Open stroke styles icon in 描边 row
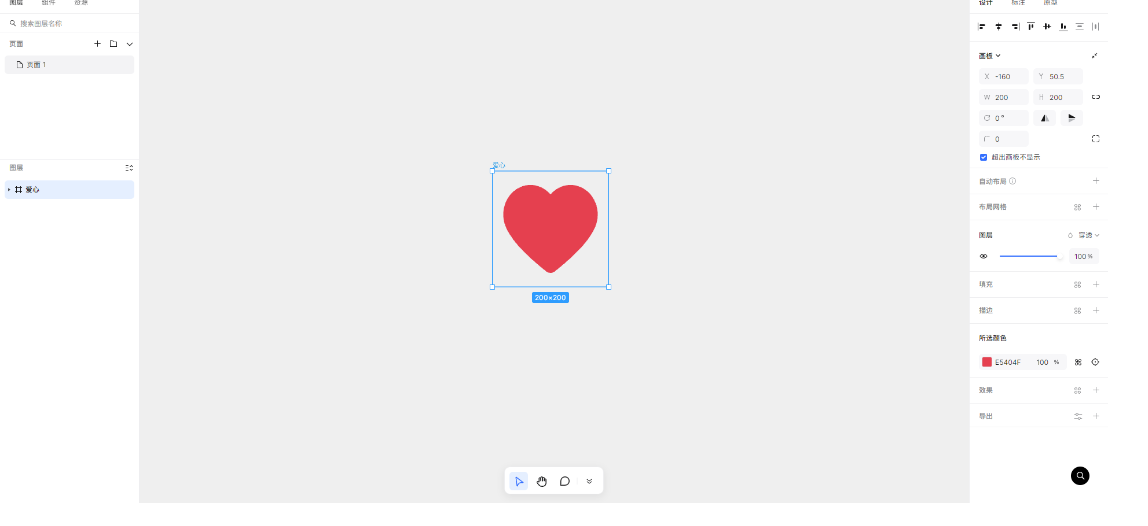Viewport: 1148px width, 526px height. pyautogui.click(x=1078, y=311)
